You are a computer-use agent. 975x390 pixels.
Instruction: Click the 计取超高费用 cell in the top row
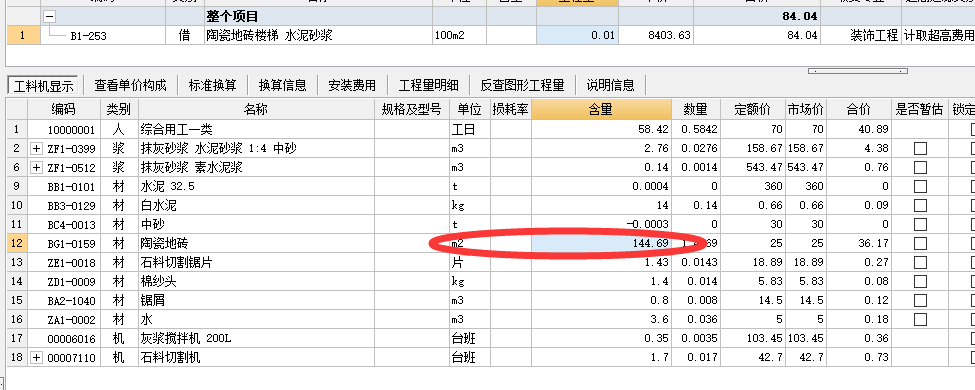click(x=938, y=35)
